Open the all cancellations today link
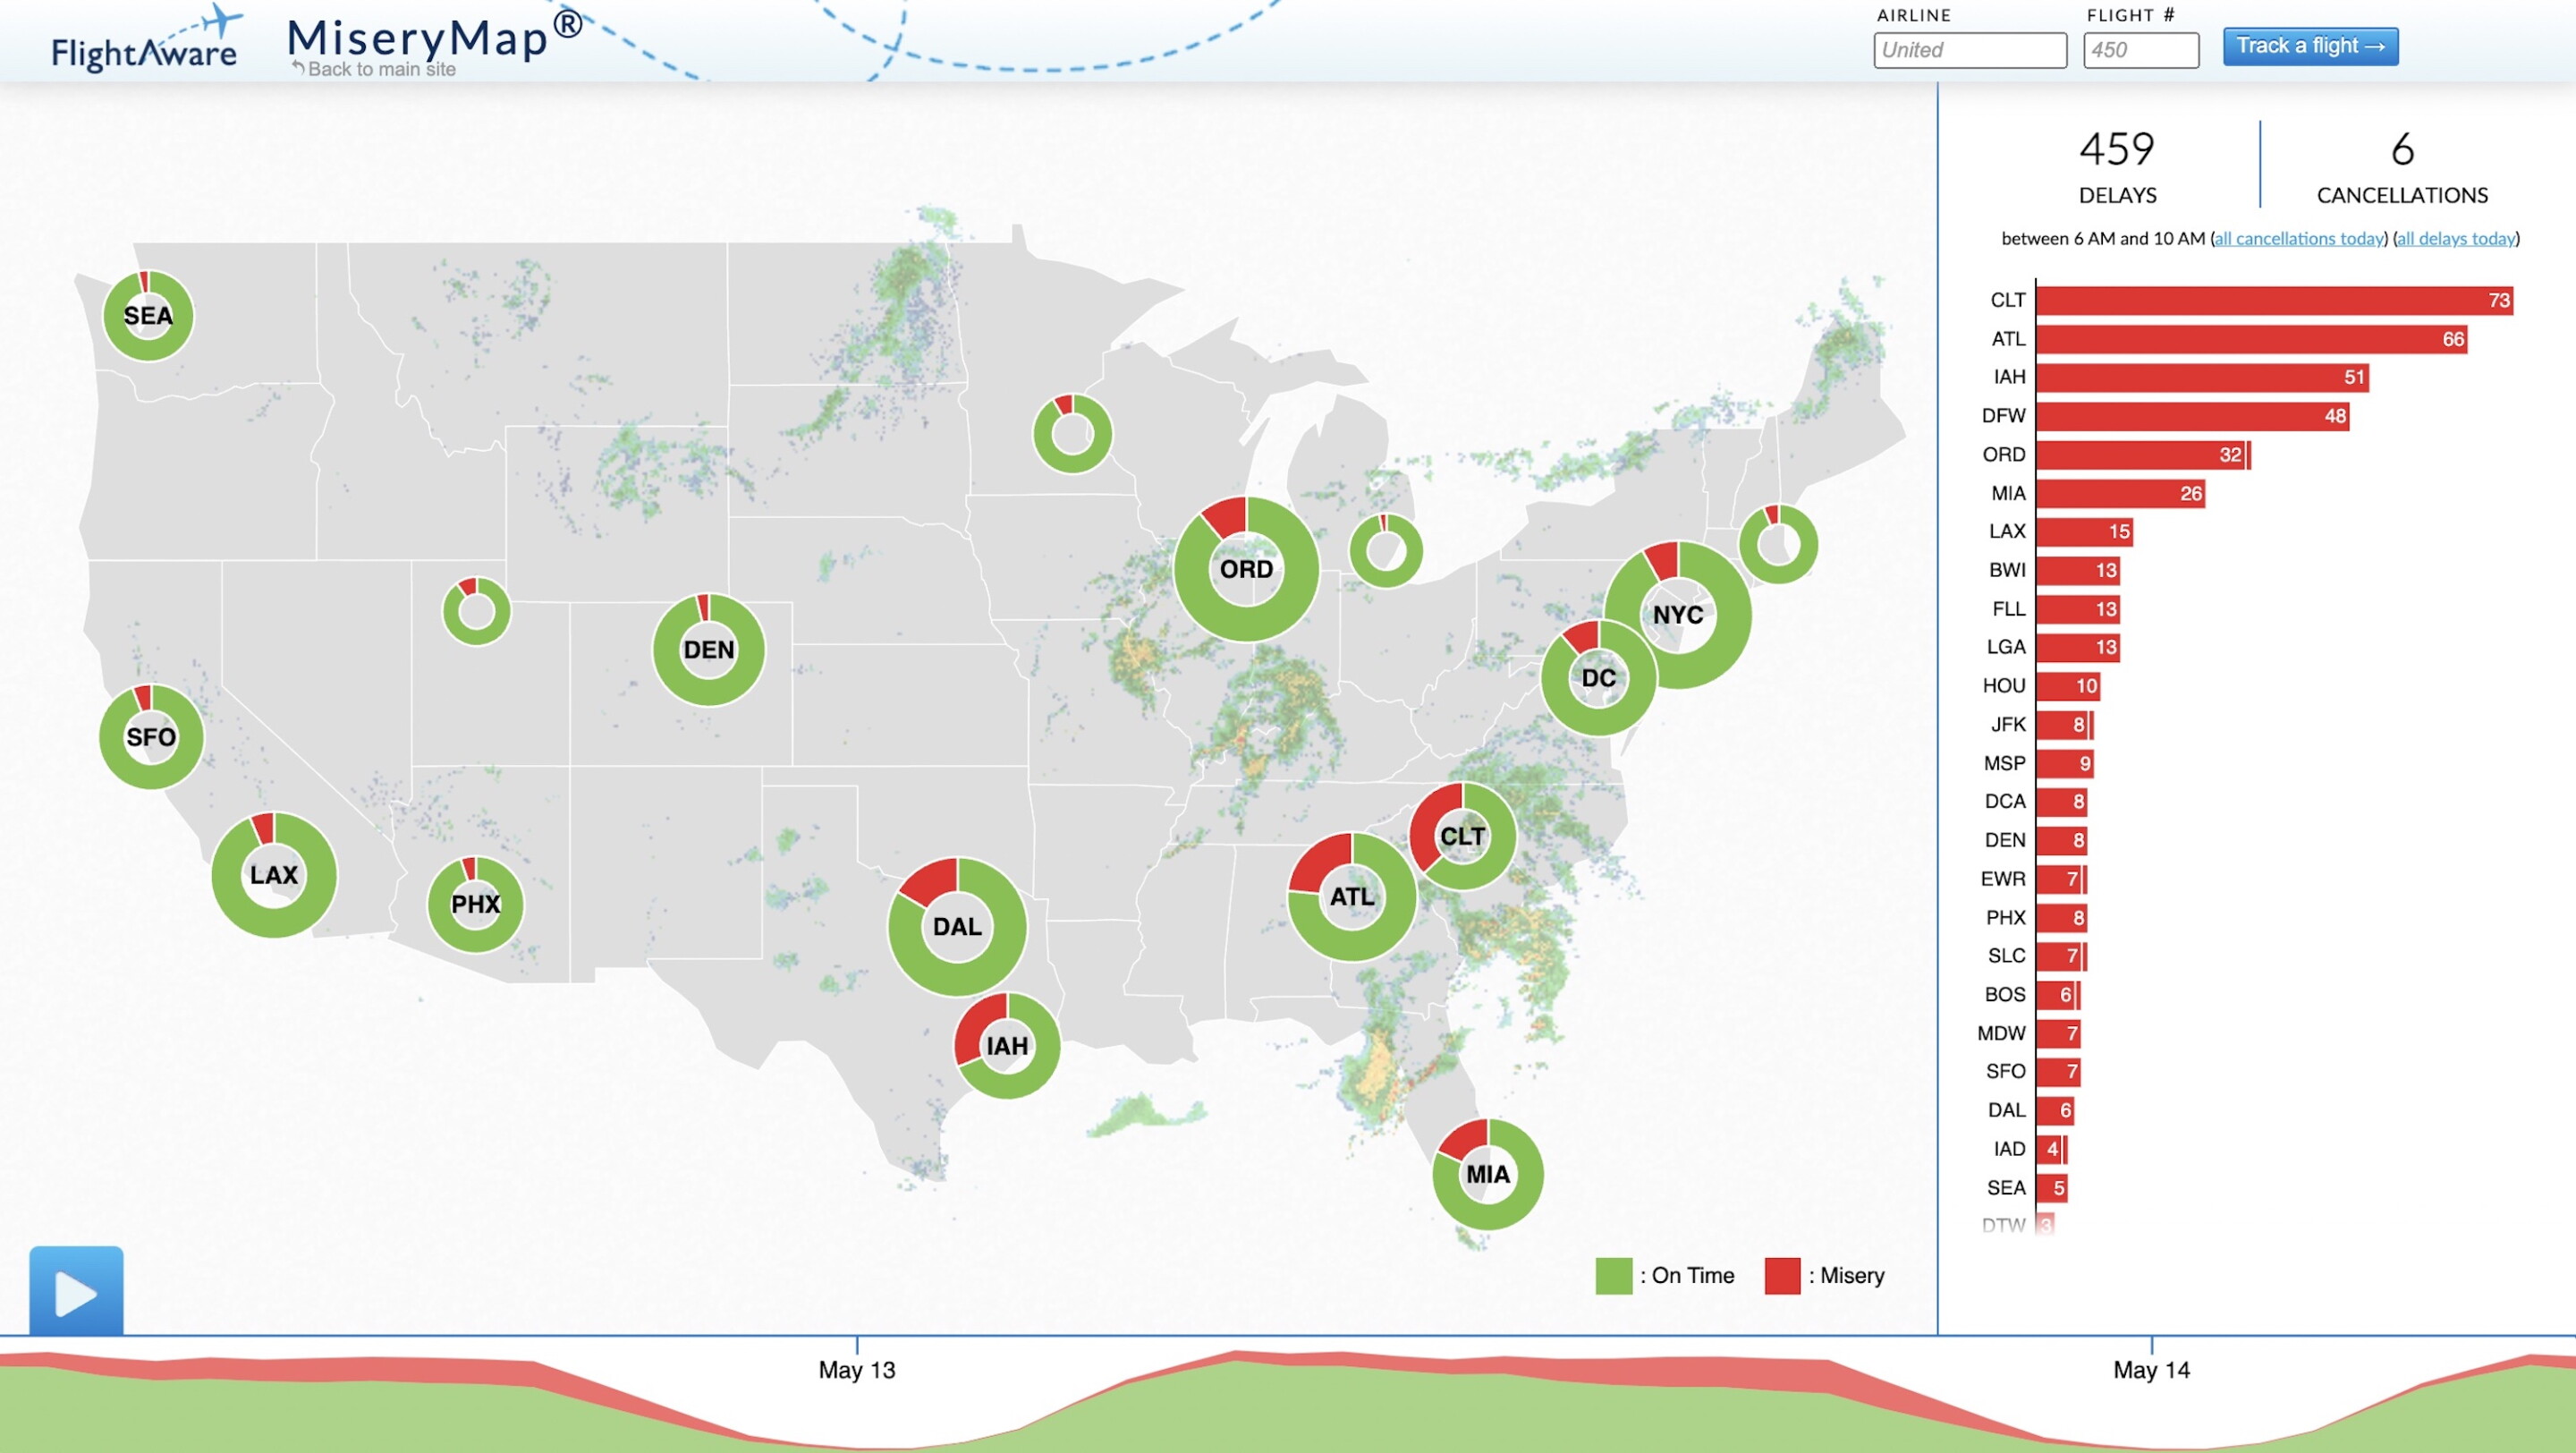The width and height of the screenshot is (2576, 1453). [2299, 238]
